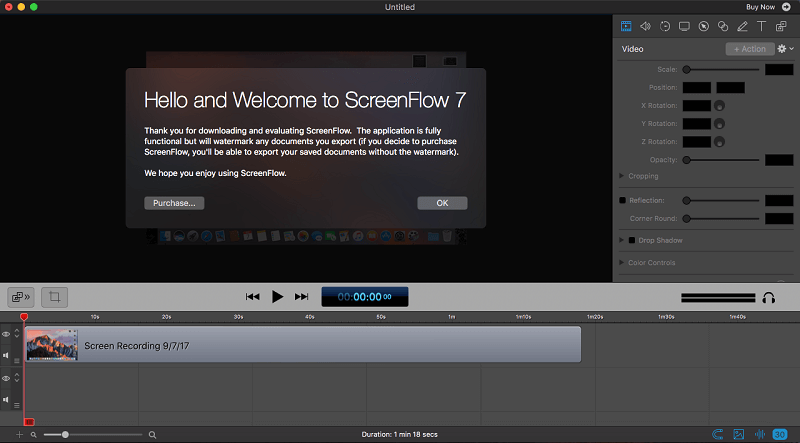Adjust the Corner Round slider
The height and width of the screenshot is (443, 800).
click(722, 218)
